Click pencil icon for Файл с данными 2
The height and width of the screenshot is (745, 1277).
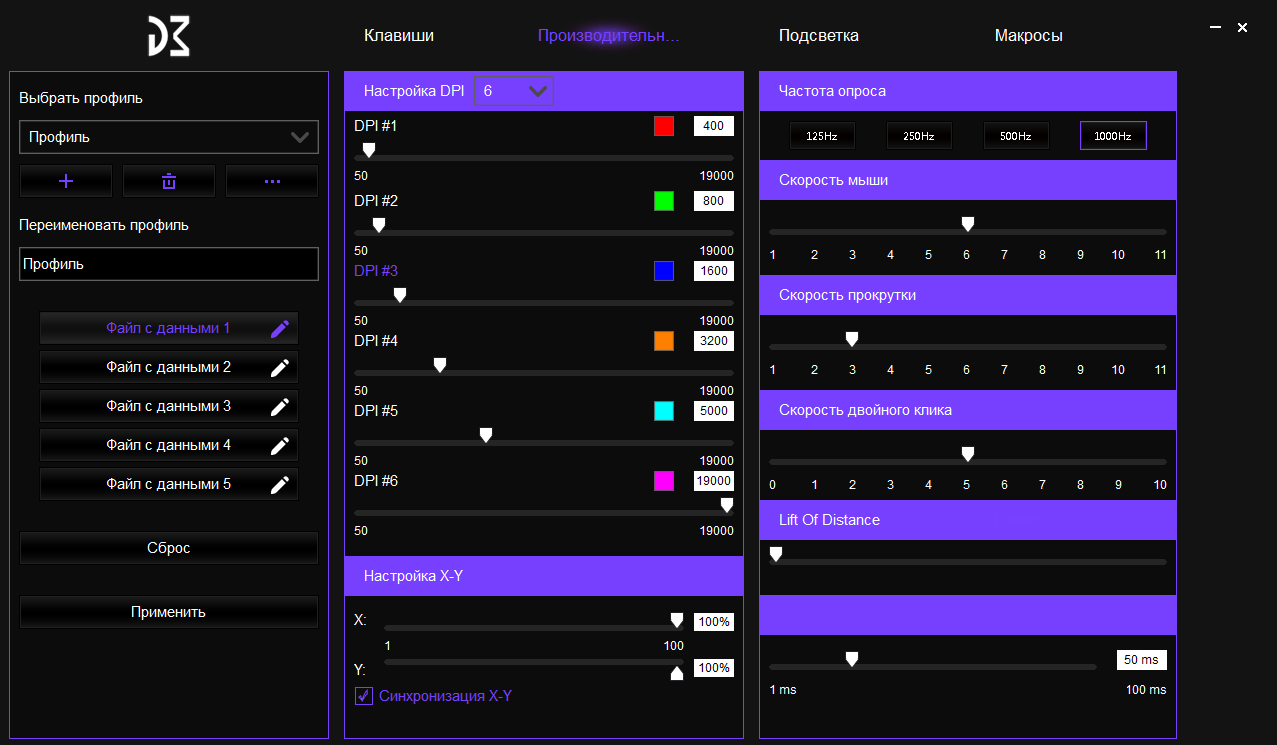tap(280, 367)
